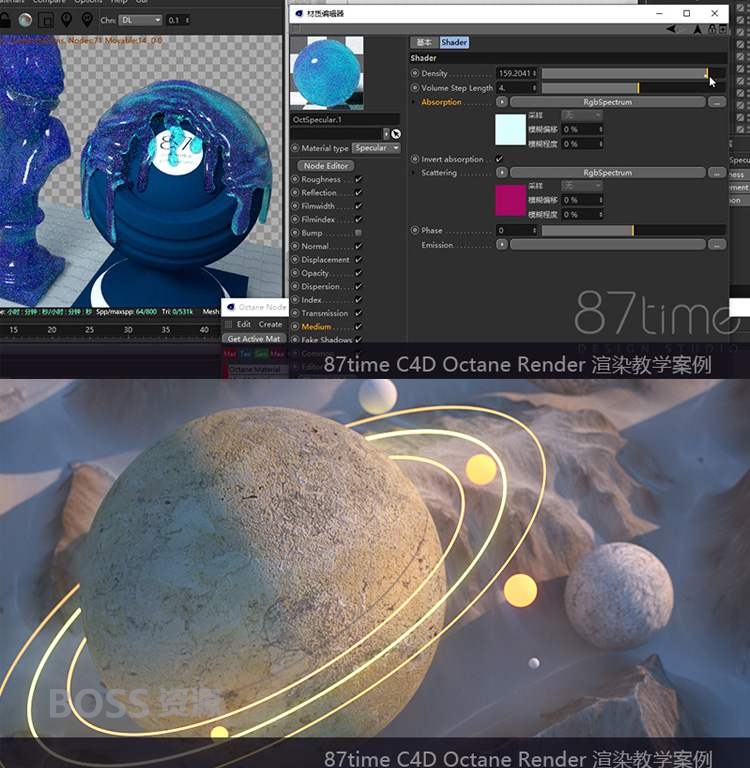Open the Scattering sampling dropdown
The image size is (750, 768).
(x=582, y=186)
